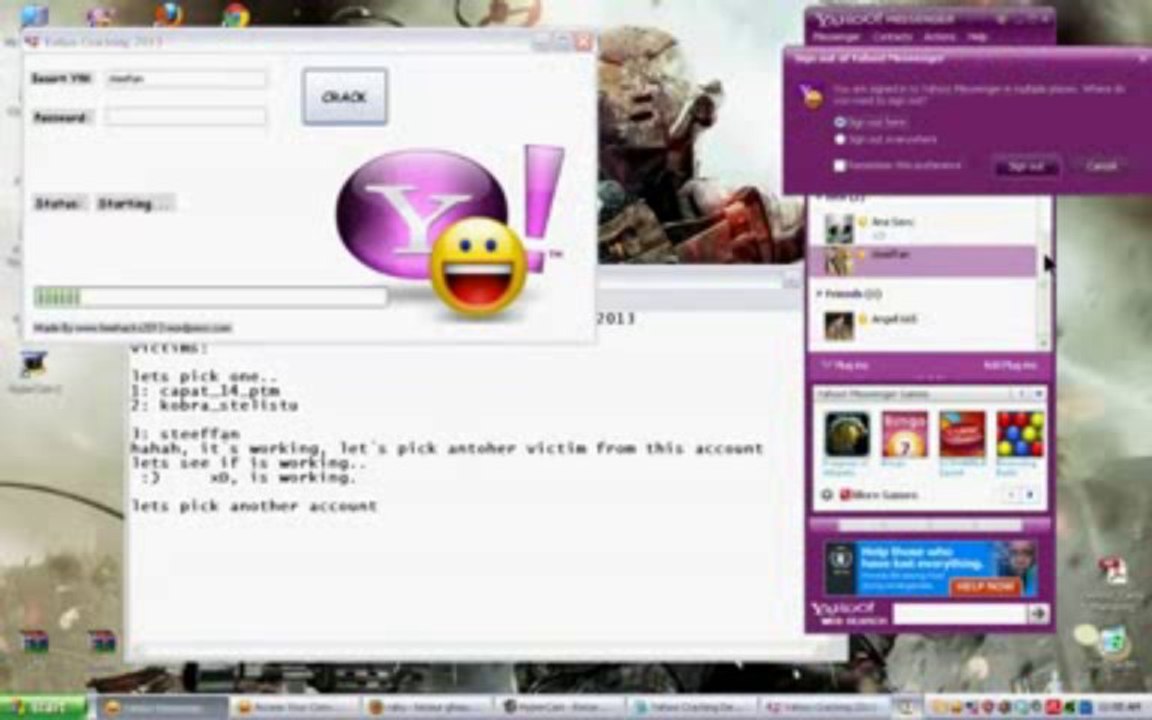The height and width of the screenshot is (720, 1152).
Task: Click the text '1: capat_14_ptm'
Action: click(x=205, y=391)
